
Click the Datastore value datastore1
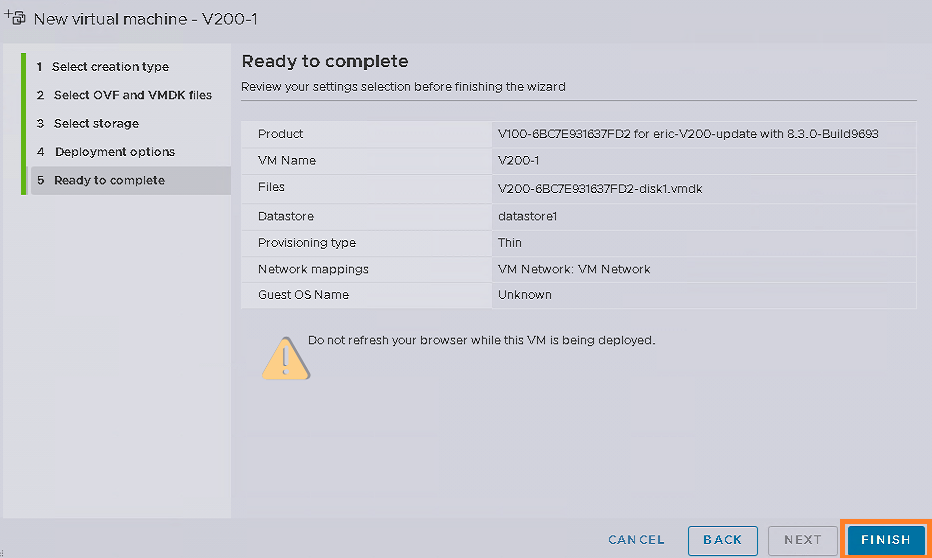[x=527, y=216]
